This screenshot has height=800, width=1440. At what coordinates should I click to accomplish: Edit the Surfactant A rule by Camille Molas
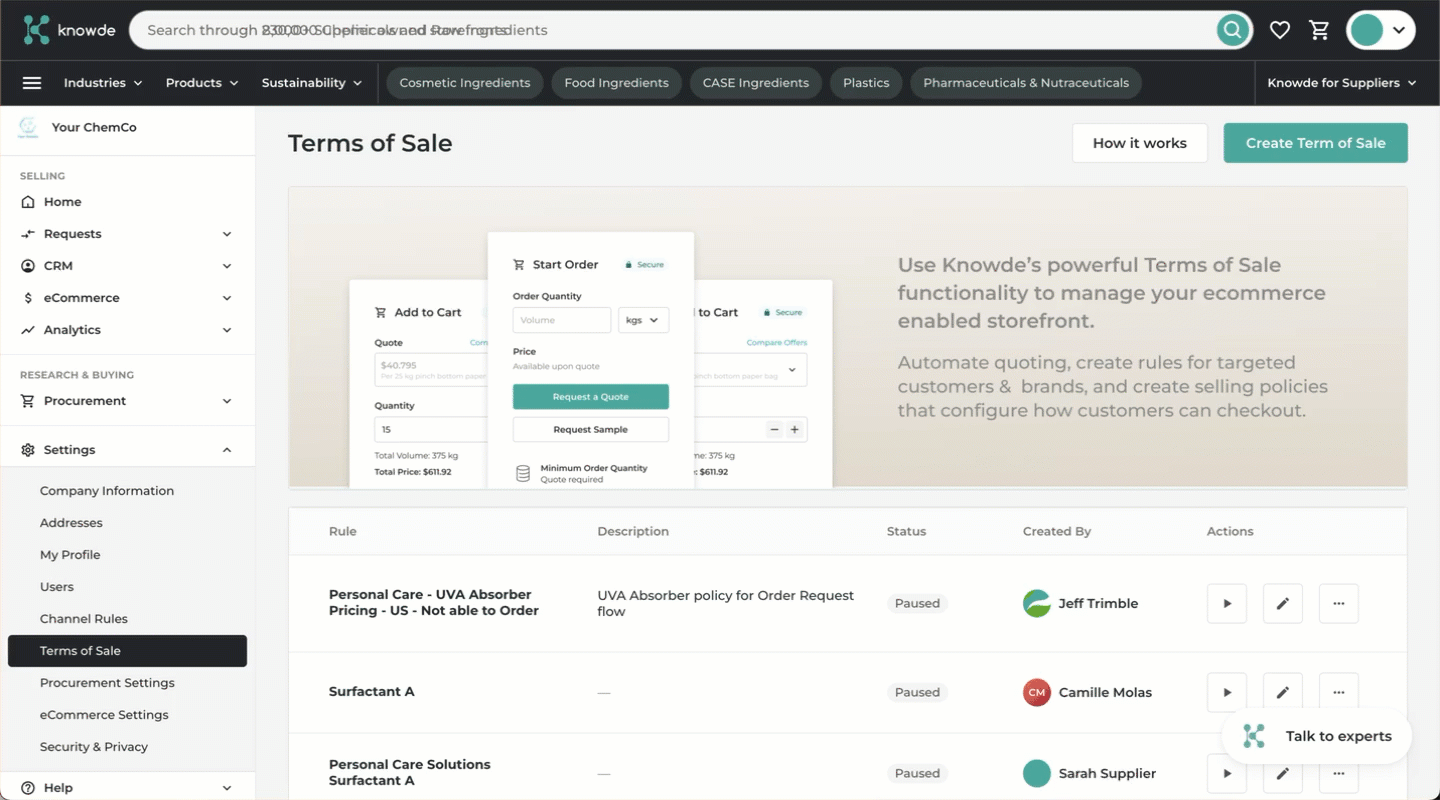tap(1283, 692)
